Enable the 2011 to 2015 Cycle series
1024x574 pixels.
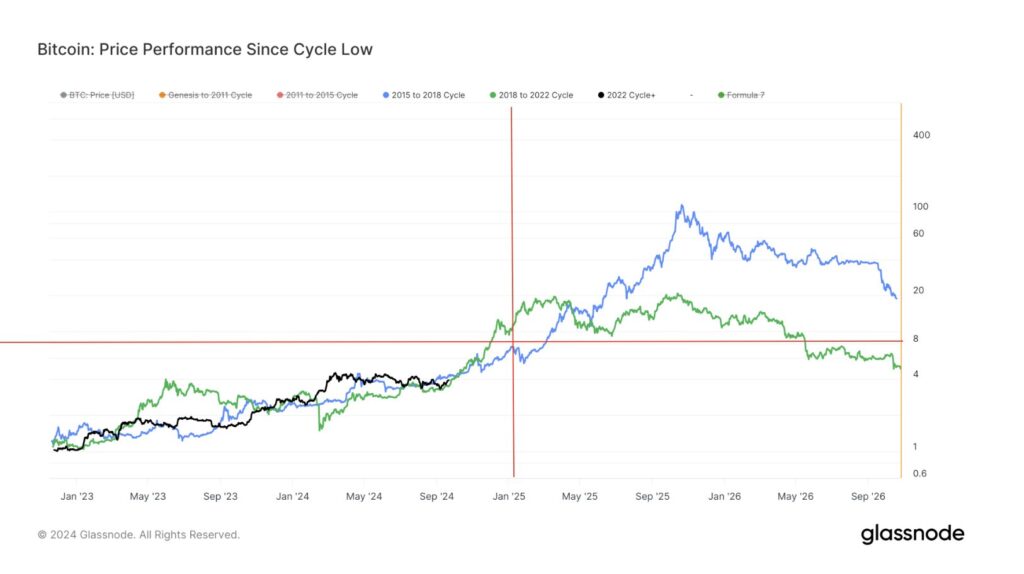(x=317, y=95)
